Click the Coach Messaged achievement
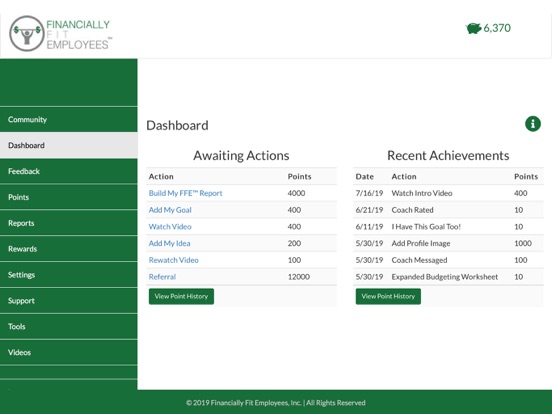552x414 pixels. click(419, 260)
